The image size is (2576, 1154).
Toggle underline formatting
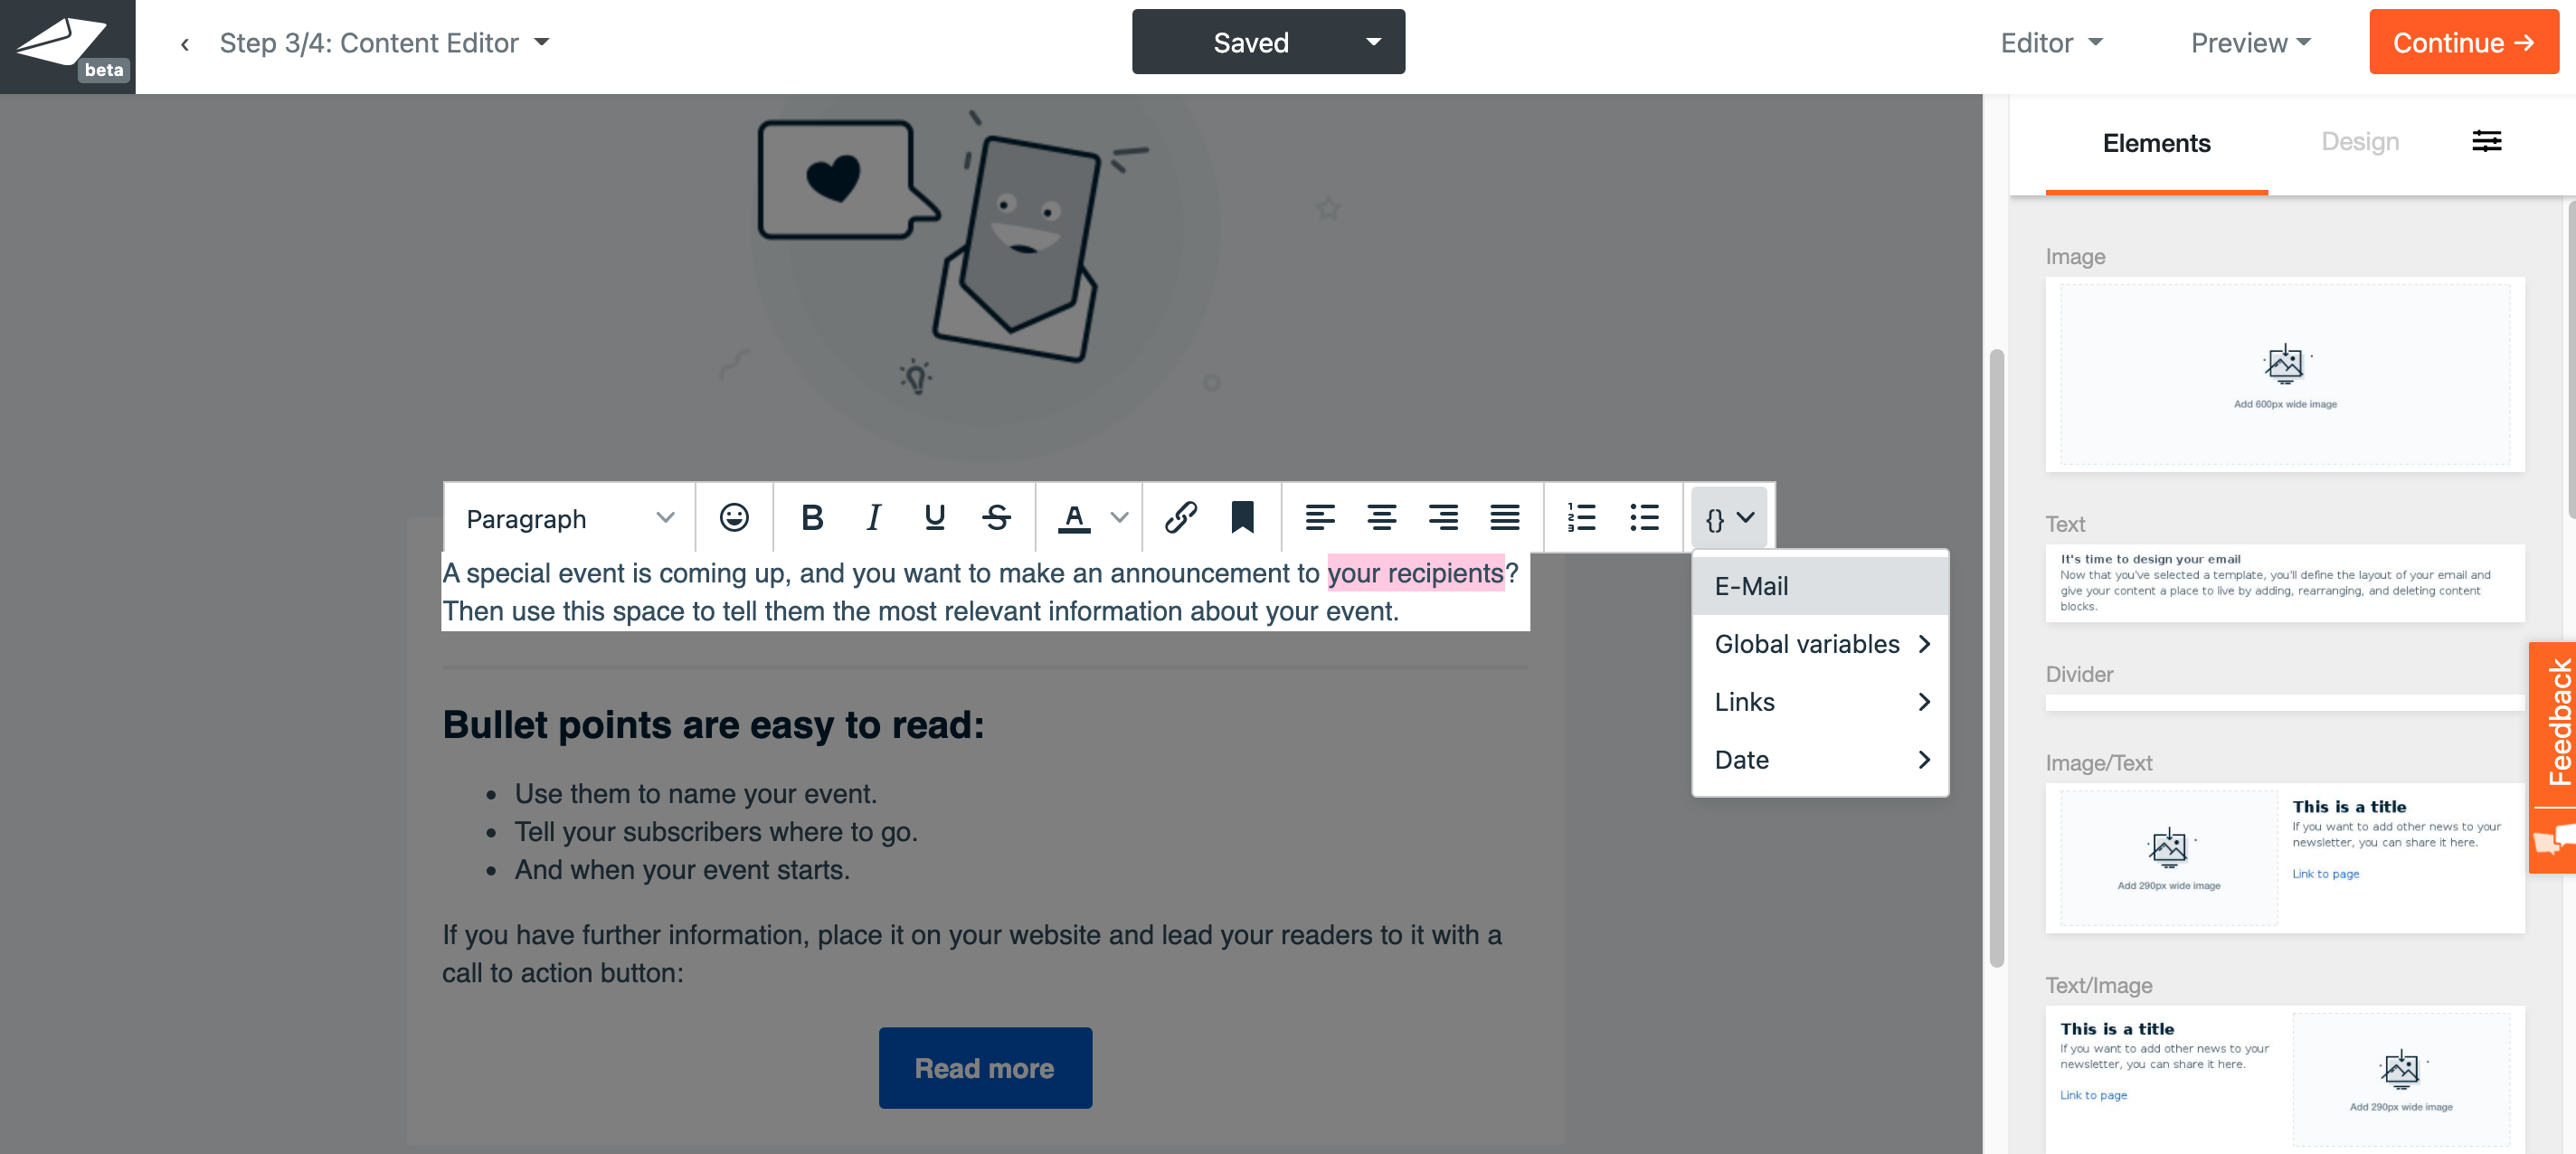point(934,518)
